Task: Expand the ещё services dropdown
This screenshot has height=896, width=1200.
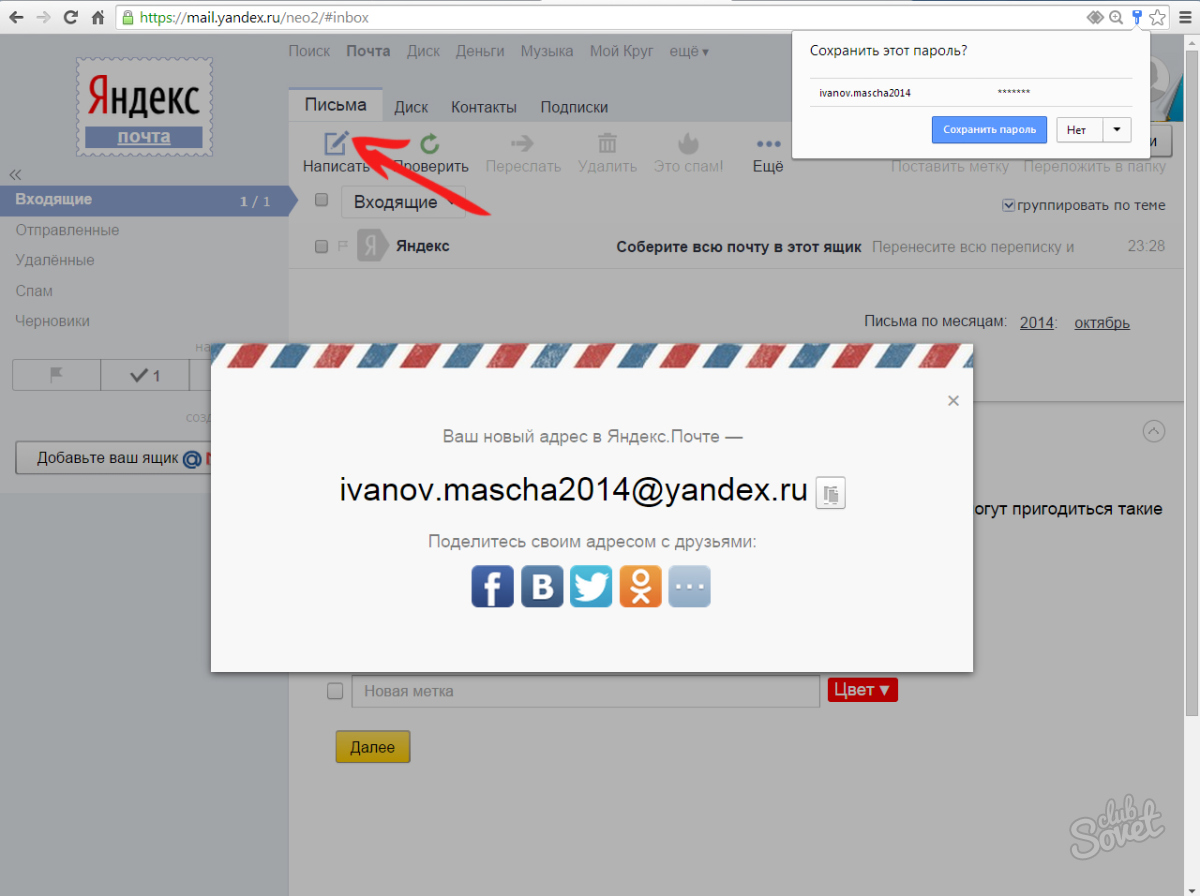Action: [x=688, y=51]
